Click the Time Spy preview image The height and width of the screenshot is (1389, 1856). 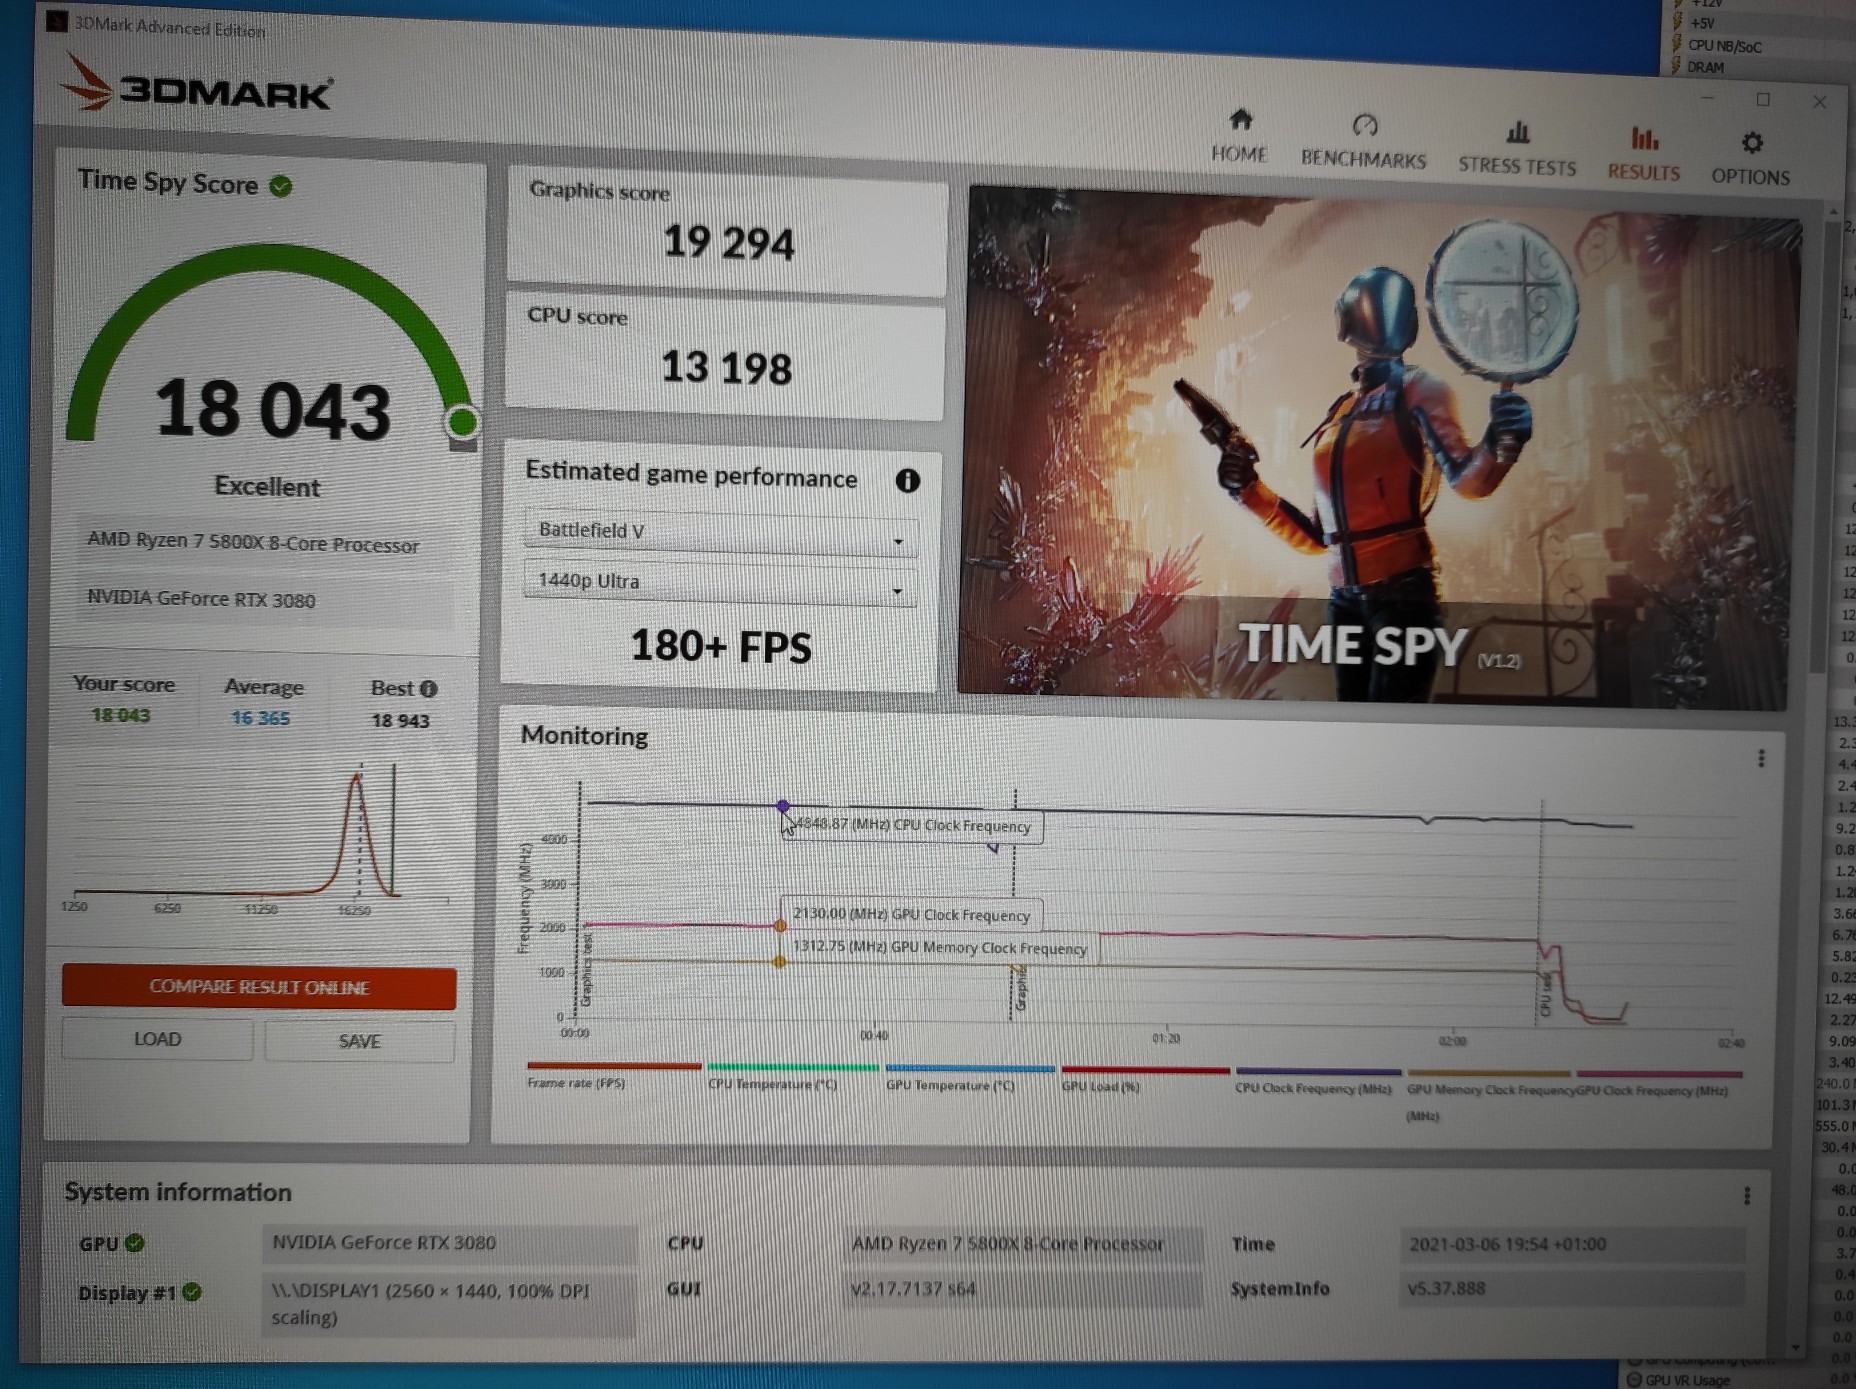coord(1380,450)
